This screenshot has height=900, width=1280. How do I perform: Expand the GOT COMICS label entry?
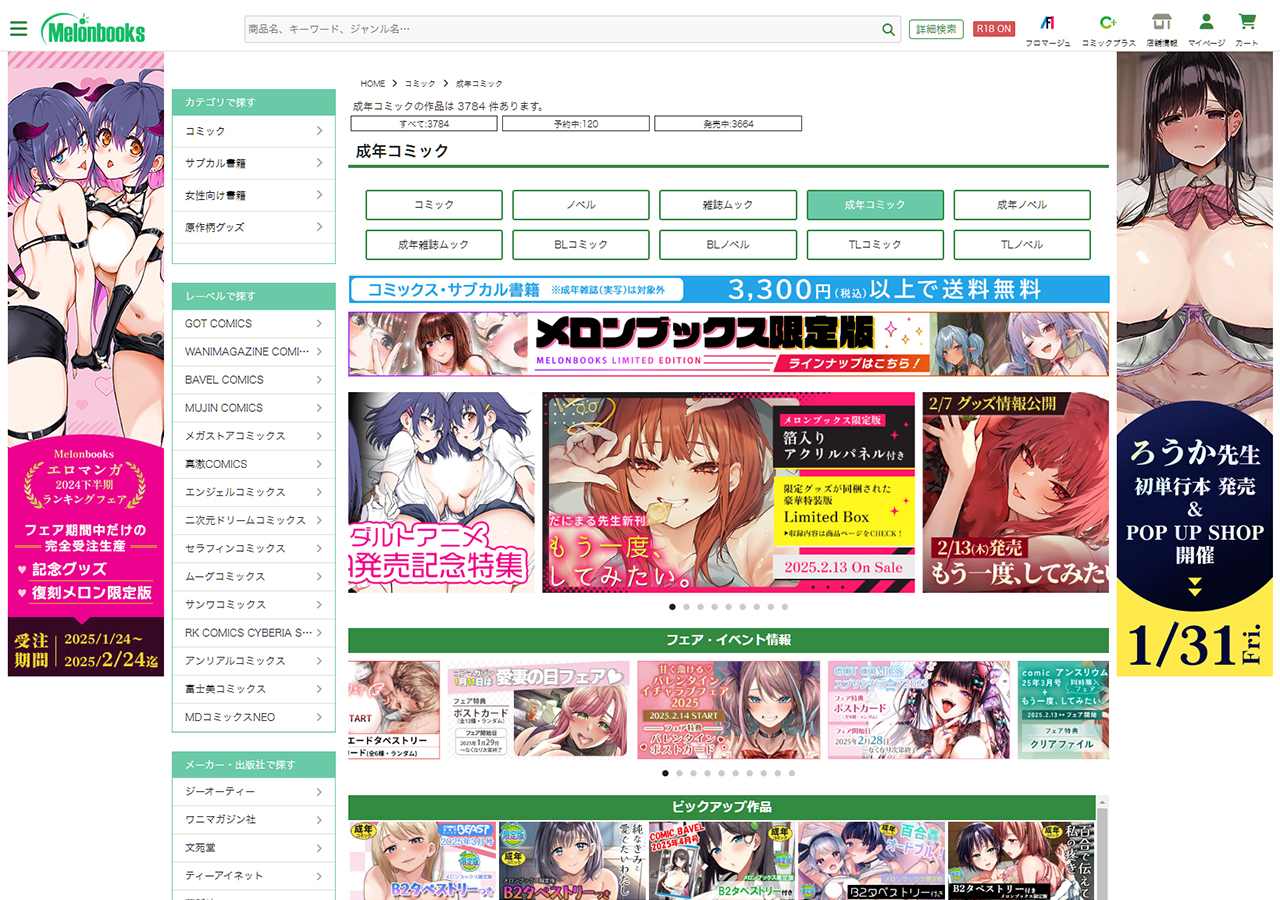[x=253, y=324]
